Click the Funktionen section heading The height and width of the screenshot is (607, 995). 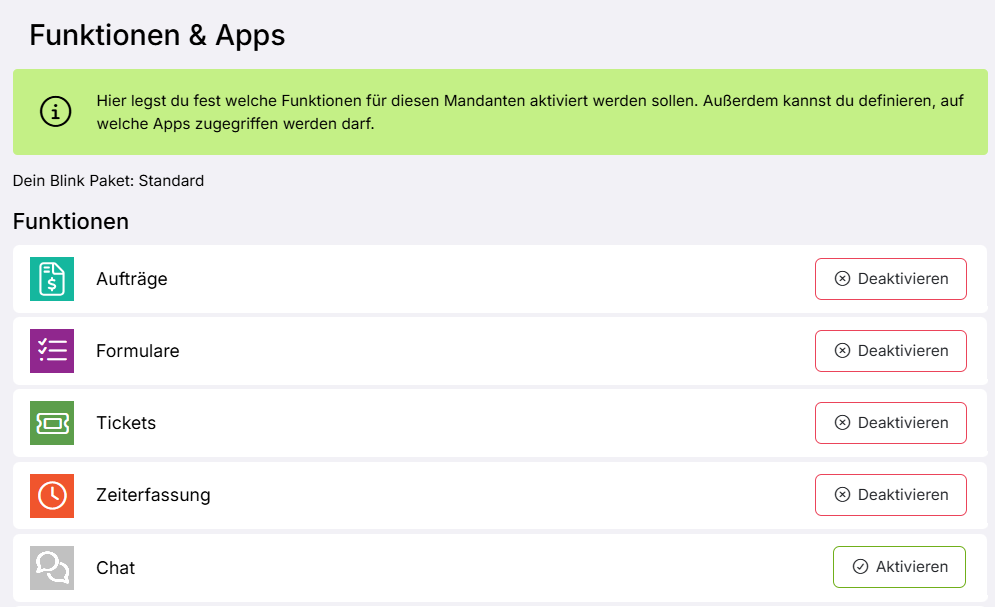[71, 221]
